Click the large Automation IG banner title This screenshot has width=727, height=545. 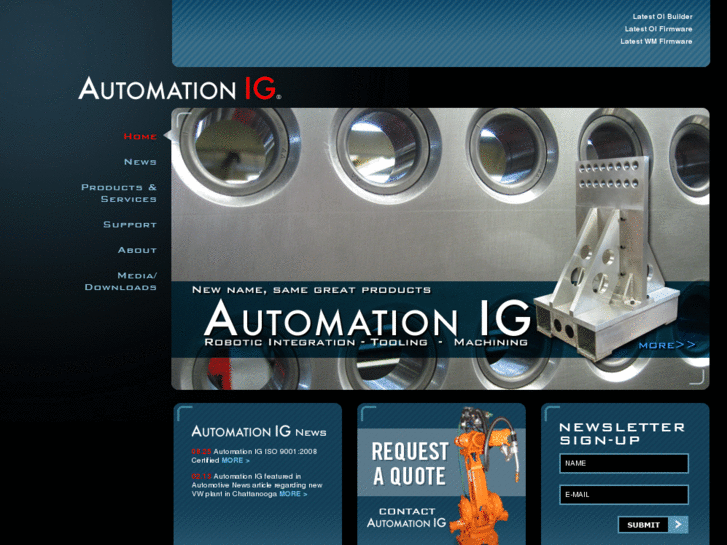click(367, 318)
